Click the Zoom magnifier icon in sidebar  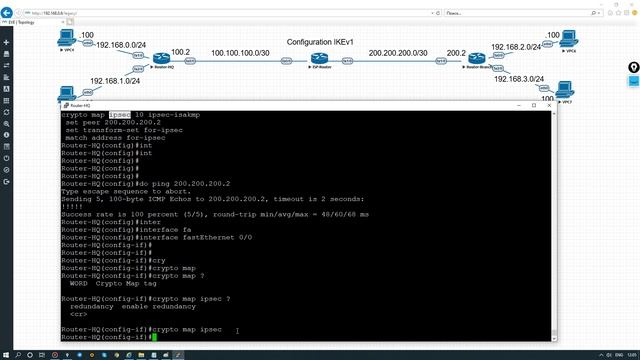pyautogui.click(x=6, y=124)
